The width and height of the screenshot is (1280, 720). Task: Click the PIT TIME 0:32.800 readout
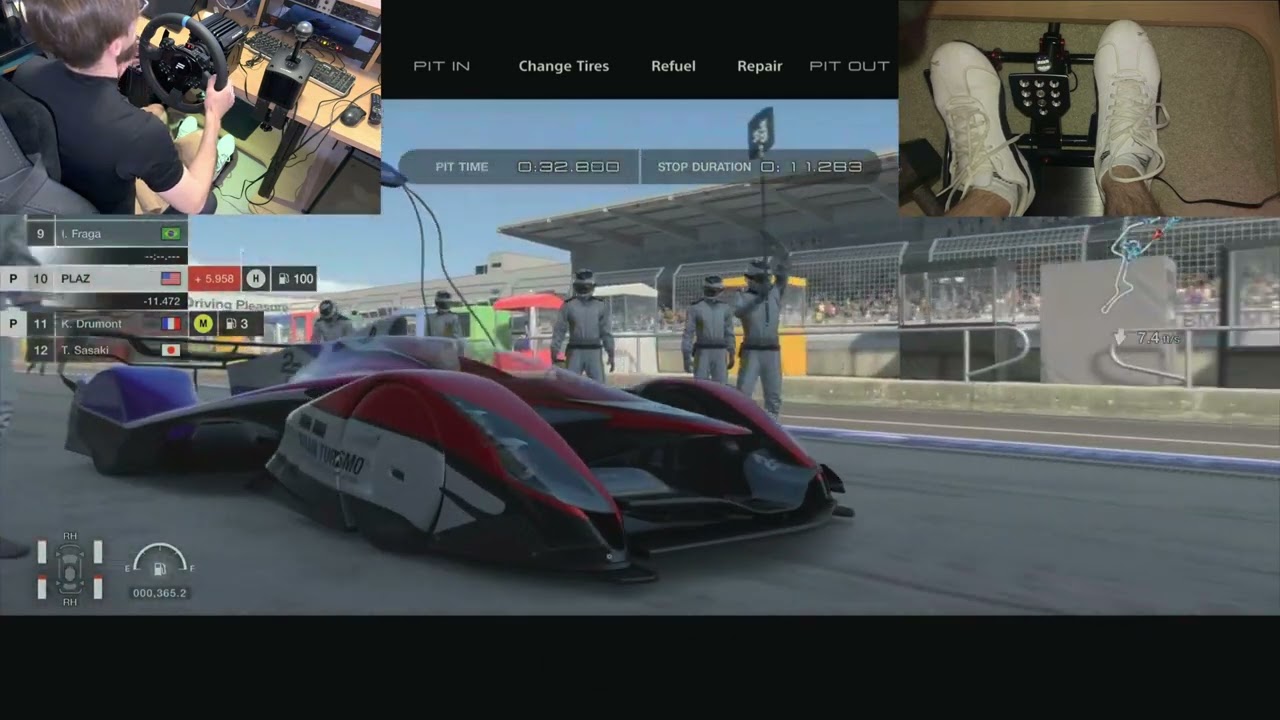point(528,167)
